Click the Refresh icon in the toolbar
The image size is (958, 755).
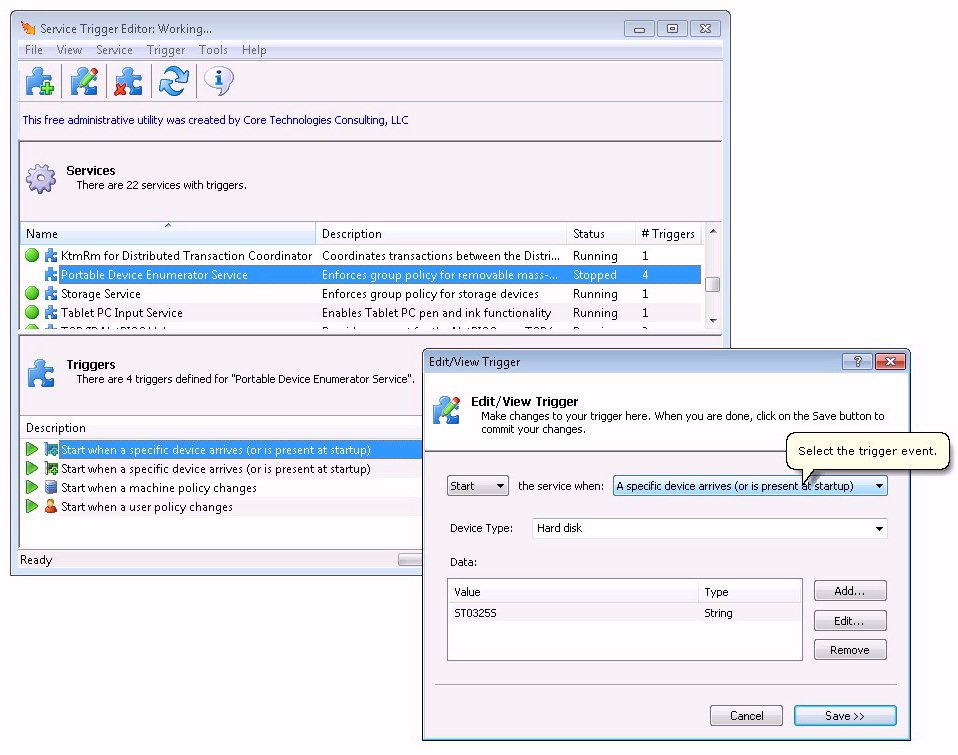coord(173,81)
